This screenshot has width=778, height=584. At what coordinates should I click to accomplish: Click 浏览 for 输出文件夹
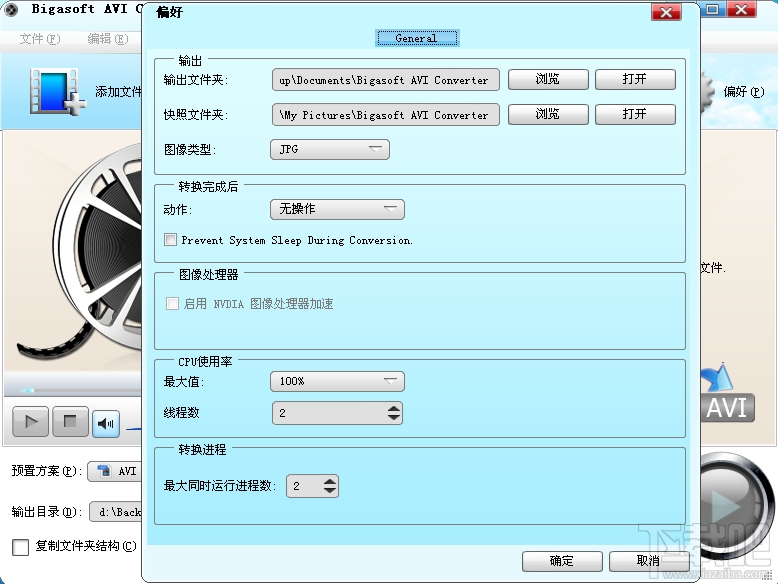click(548, 79)
